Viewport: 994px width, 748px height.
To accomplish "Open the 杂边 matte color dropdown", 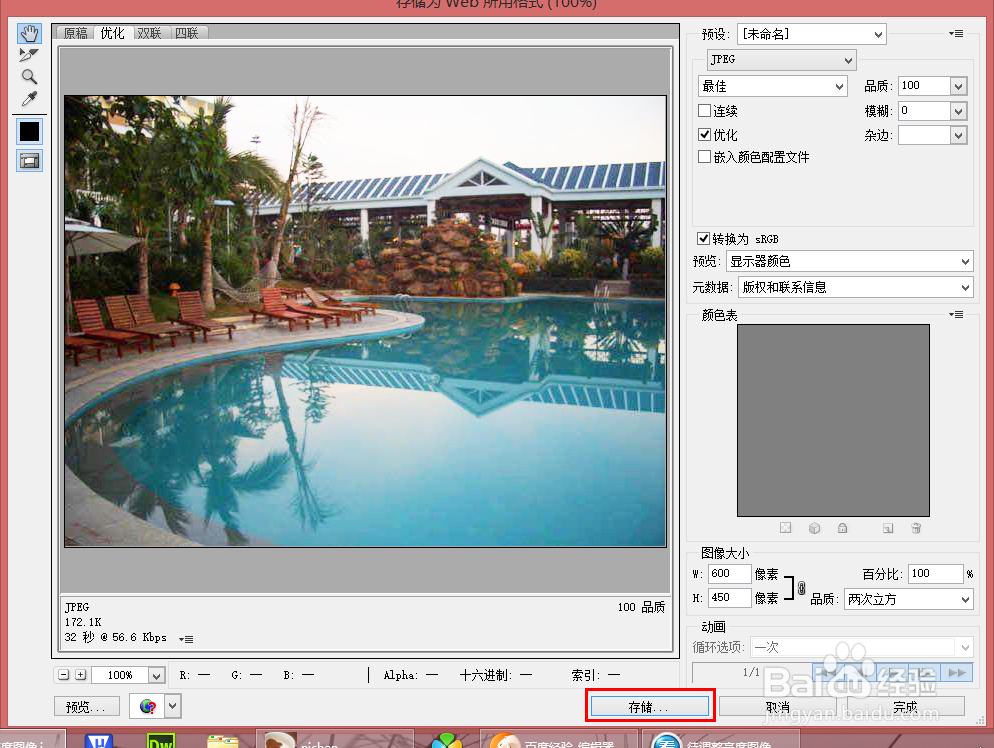I will click(x=958, y=135).
